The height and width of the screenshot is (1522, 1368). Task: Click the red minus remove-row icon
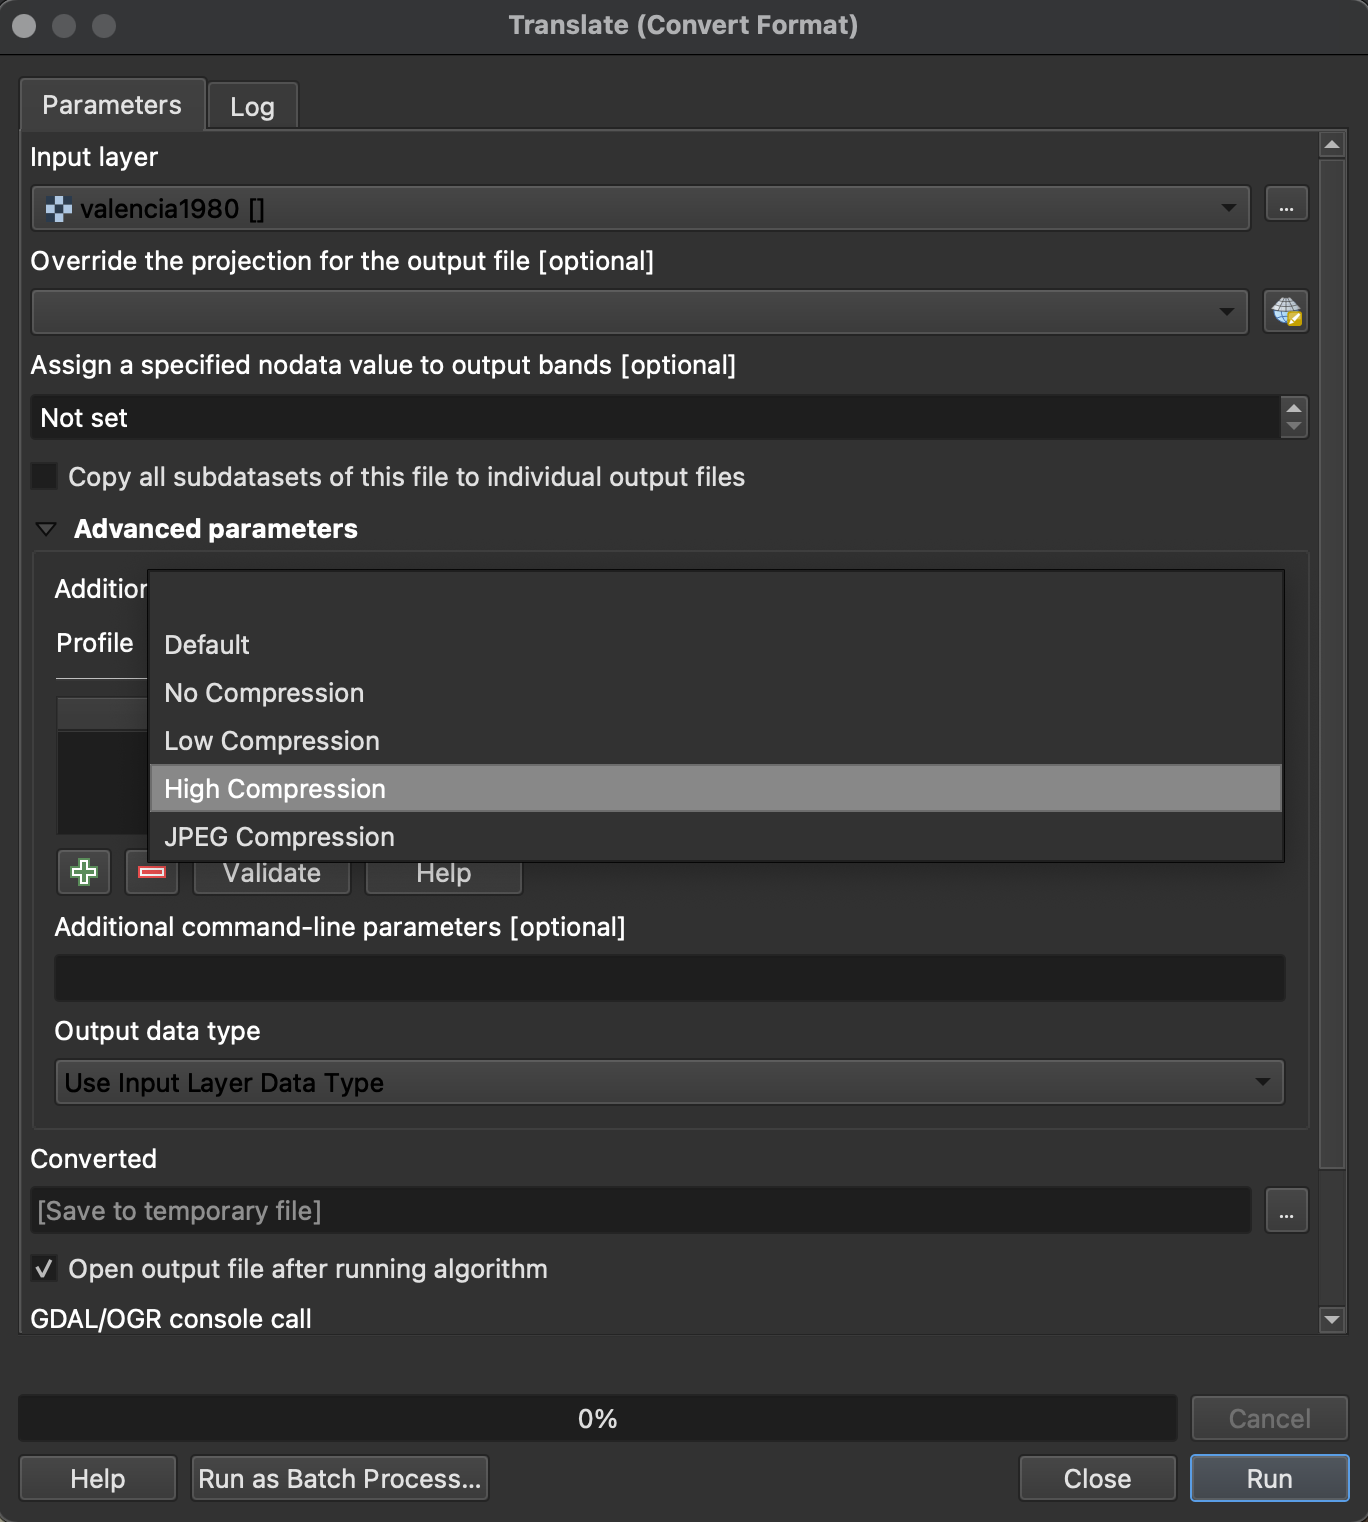[152, 872]
